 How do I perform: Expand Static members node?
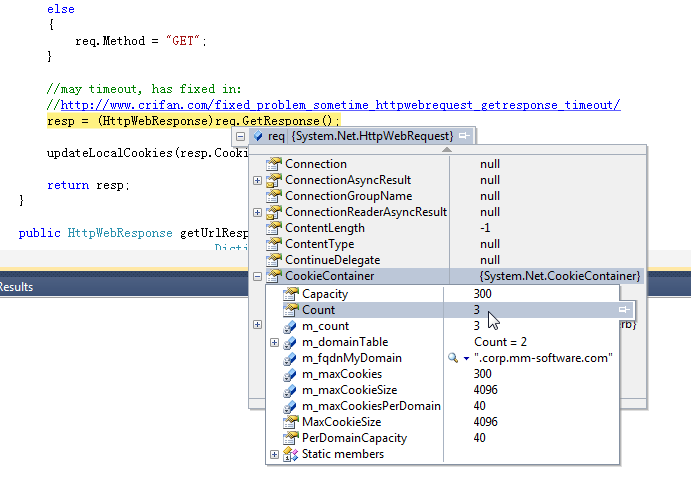(274, 454)
